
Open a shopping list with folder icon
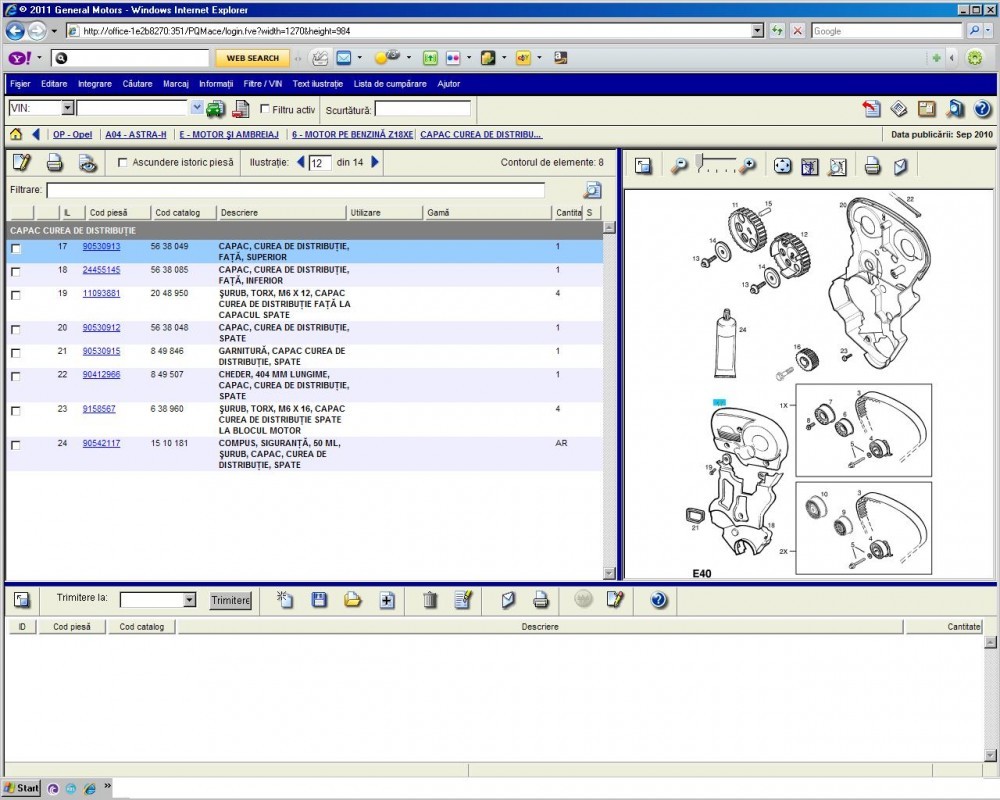(353, 600)
